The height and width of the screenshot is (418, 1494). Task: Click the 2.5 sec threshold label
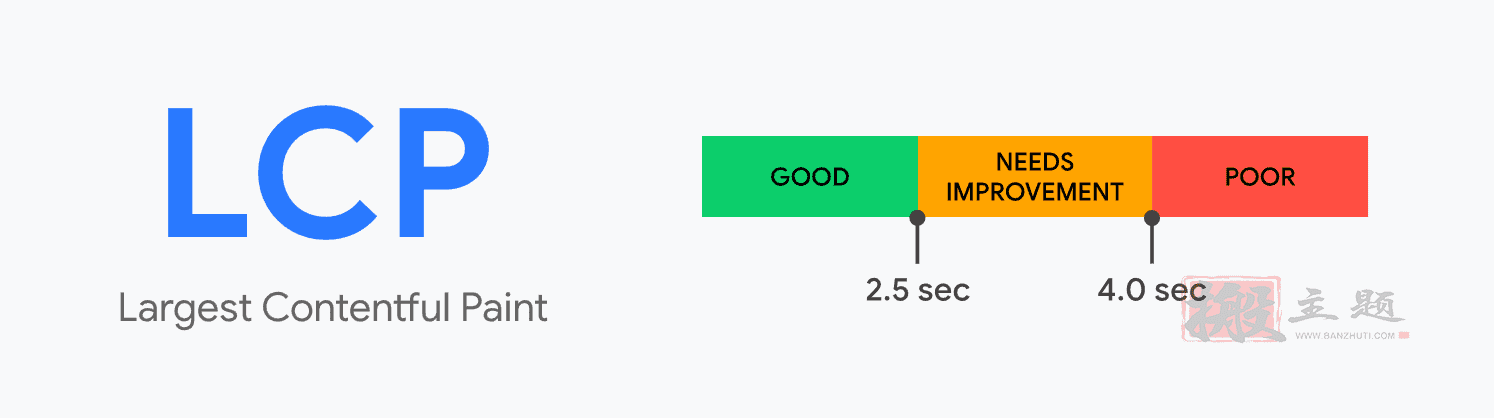(917, 291)
